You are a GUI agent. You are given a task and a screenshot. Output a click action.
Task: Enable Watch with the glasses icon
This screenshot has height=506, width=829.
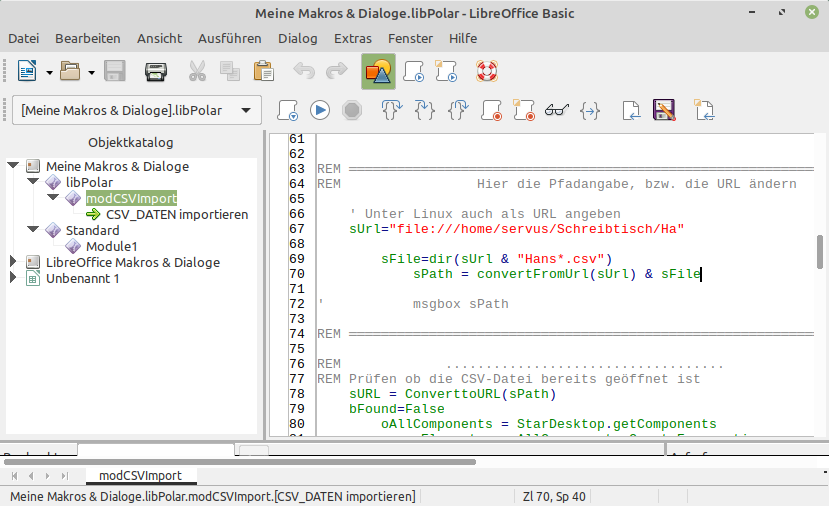(x=557, y=111)
